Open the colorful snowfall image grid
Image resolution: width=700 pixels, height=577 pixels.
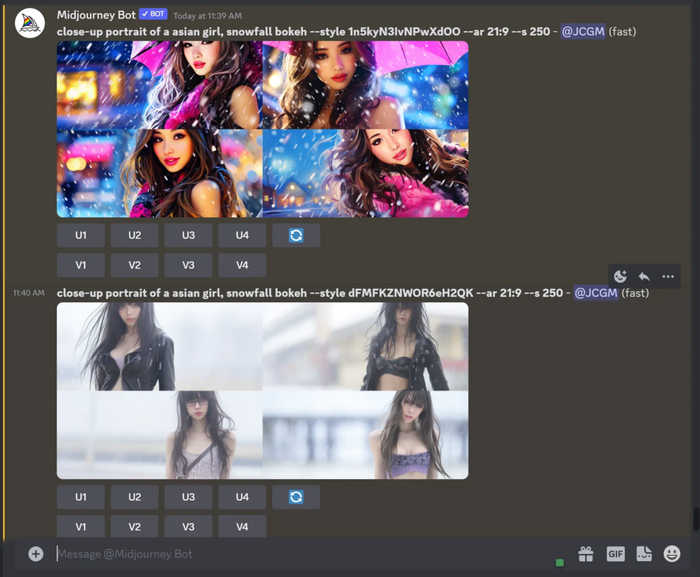click(x=262, y=129)
